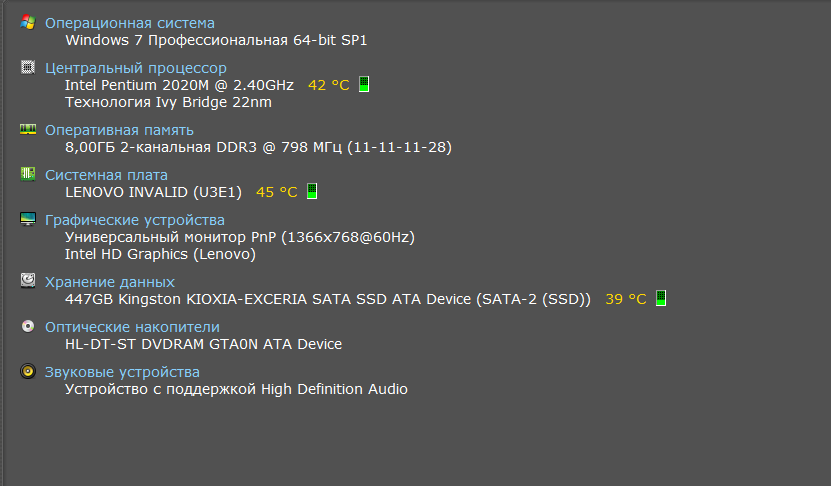Open the Оперативная память section link
Image resolution: width=831 pixels, height=486 pixels.
119,130
